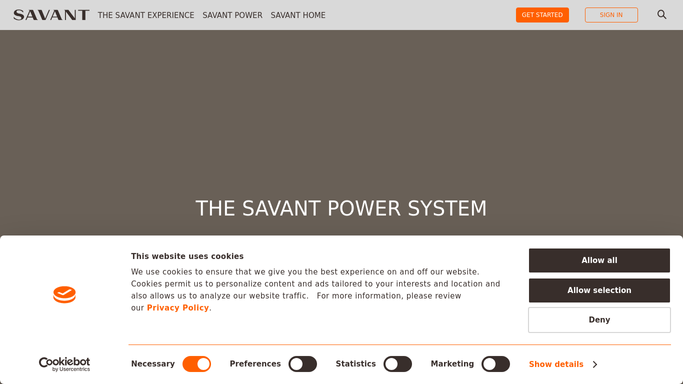Choose Allow selection for cookies
The image size is (683, 384).
point(599,290)
